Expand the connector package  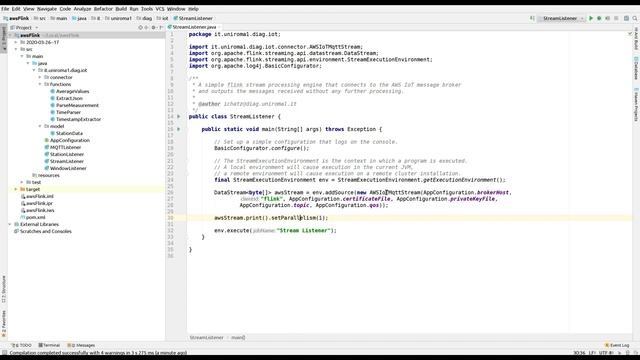pos(40,77)
